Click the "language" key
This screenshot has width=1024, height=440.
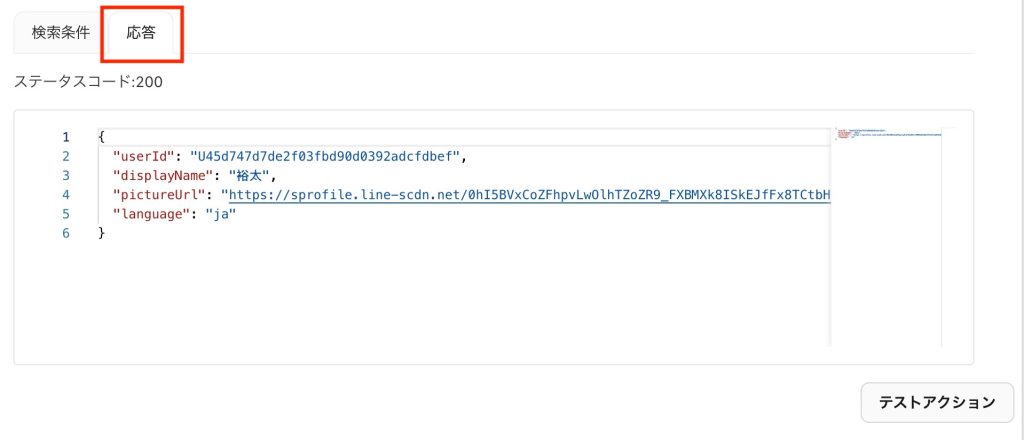[x=152, y=214]
